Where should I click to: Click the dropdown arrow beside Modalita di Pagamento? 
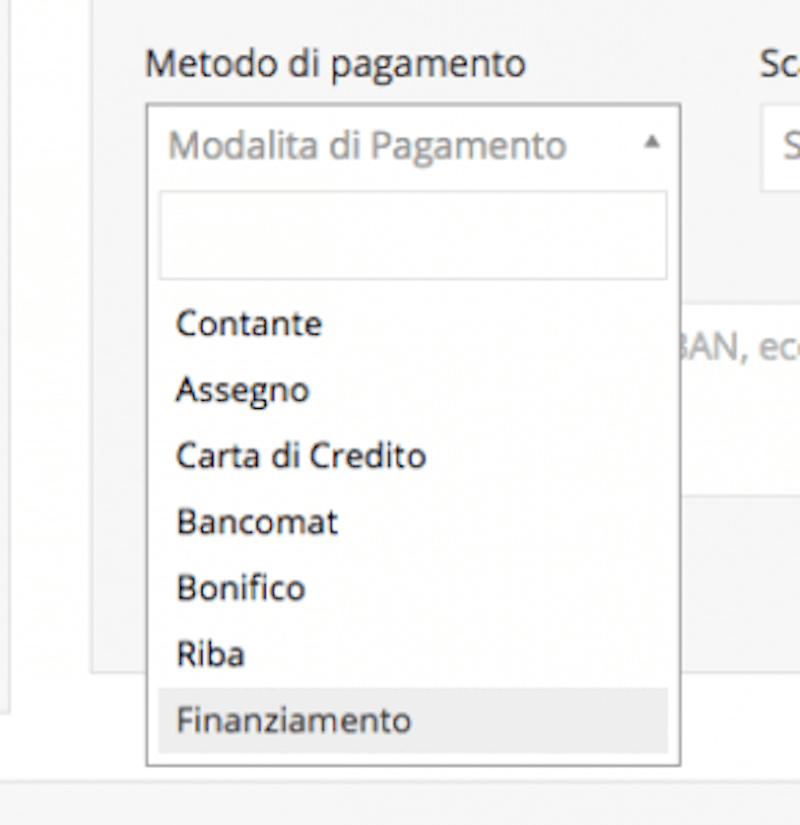(x=651, y=143)
